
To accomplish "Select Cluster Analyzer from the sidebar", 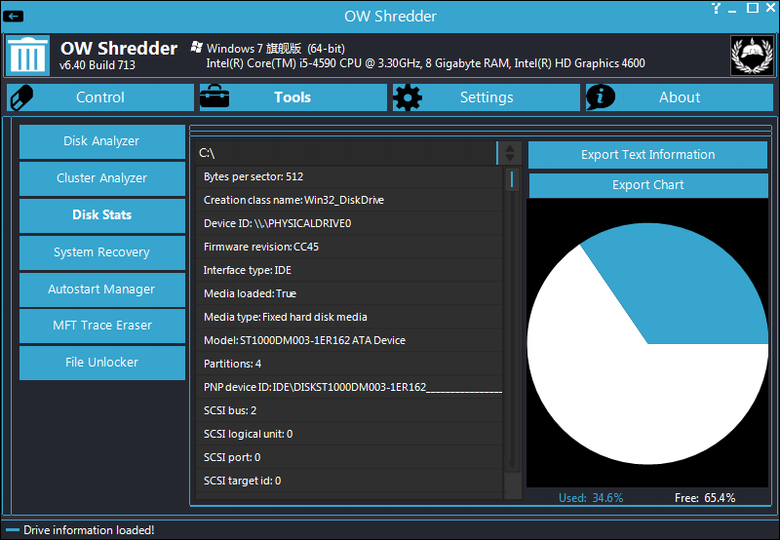I will (102, 178).
